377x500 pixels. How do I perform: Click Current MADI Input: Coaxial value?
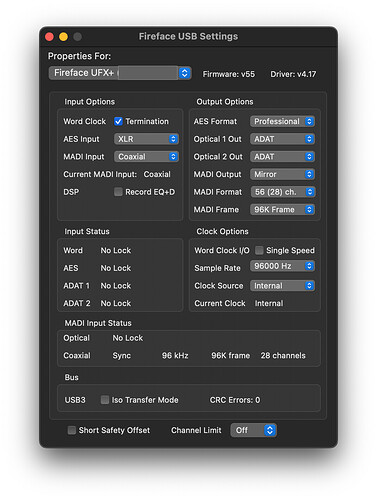click(157, 174)
